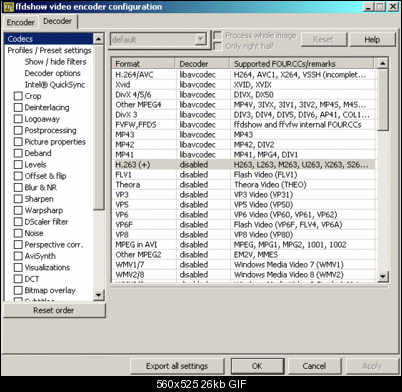Toggle the Perspective corr. checkbox
Screen dimensions: 402x392
point(18,244)
